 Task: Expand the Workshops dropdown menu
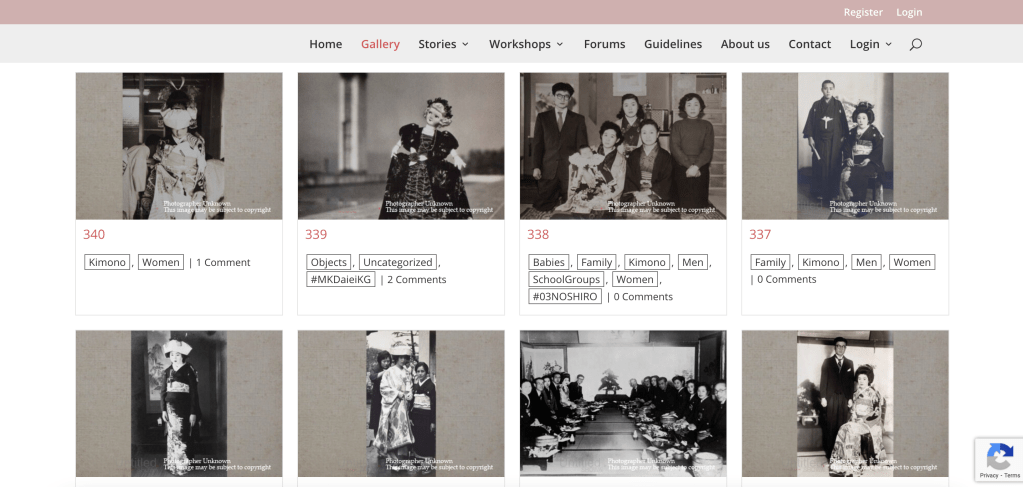pos(526,44)
